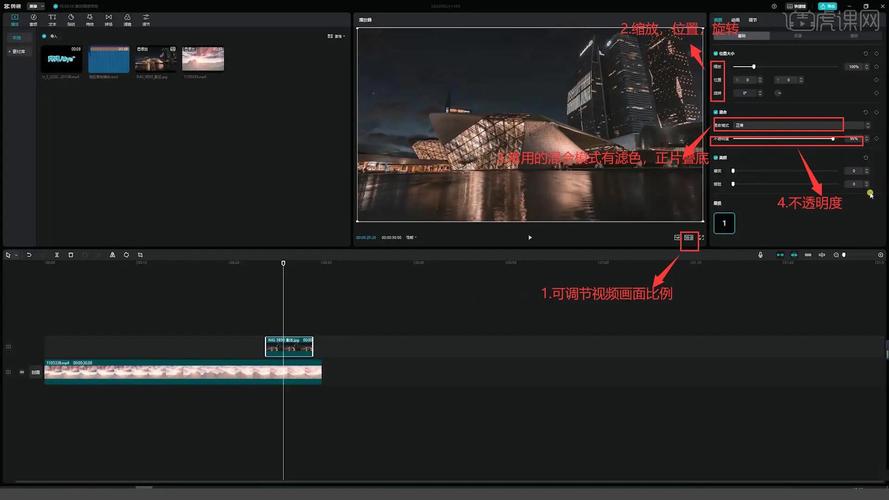889x500 pixels.
Task: Open the Filters panel icon
Action: point(127,20)
